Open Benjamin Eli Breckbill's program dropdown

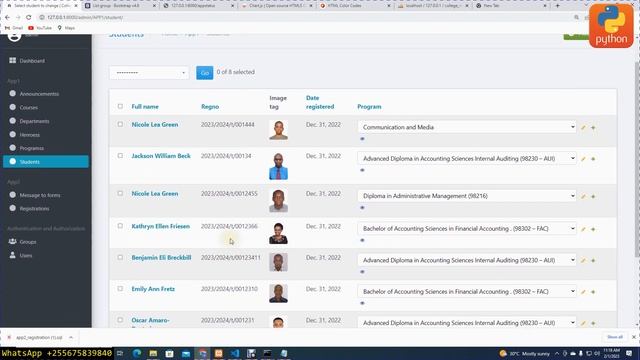(467, 260)
